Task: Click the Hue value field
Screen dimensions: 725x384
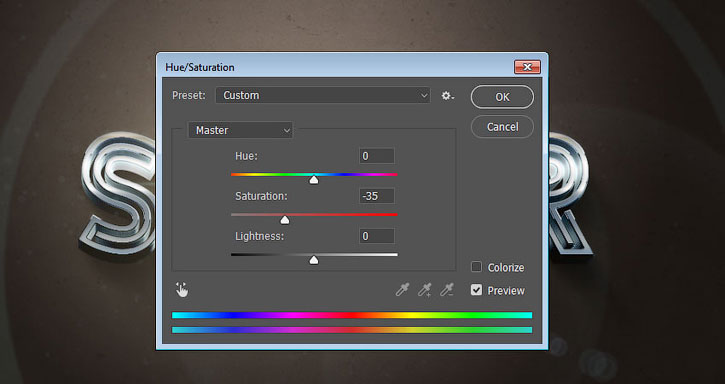Action: [377, 156]
